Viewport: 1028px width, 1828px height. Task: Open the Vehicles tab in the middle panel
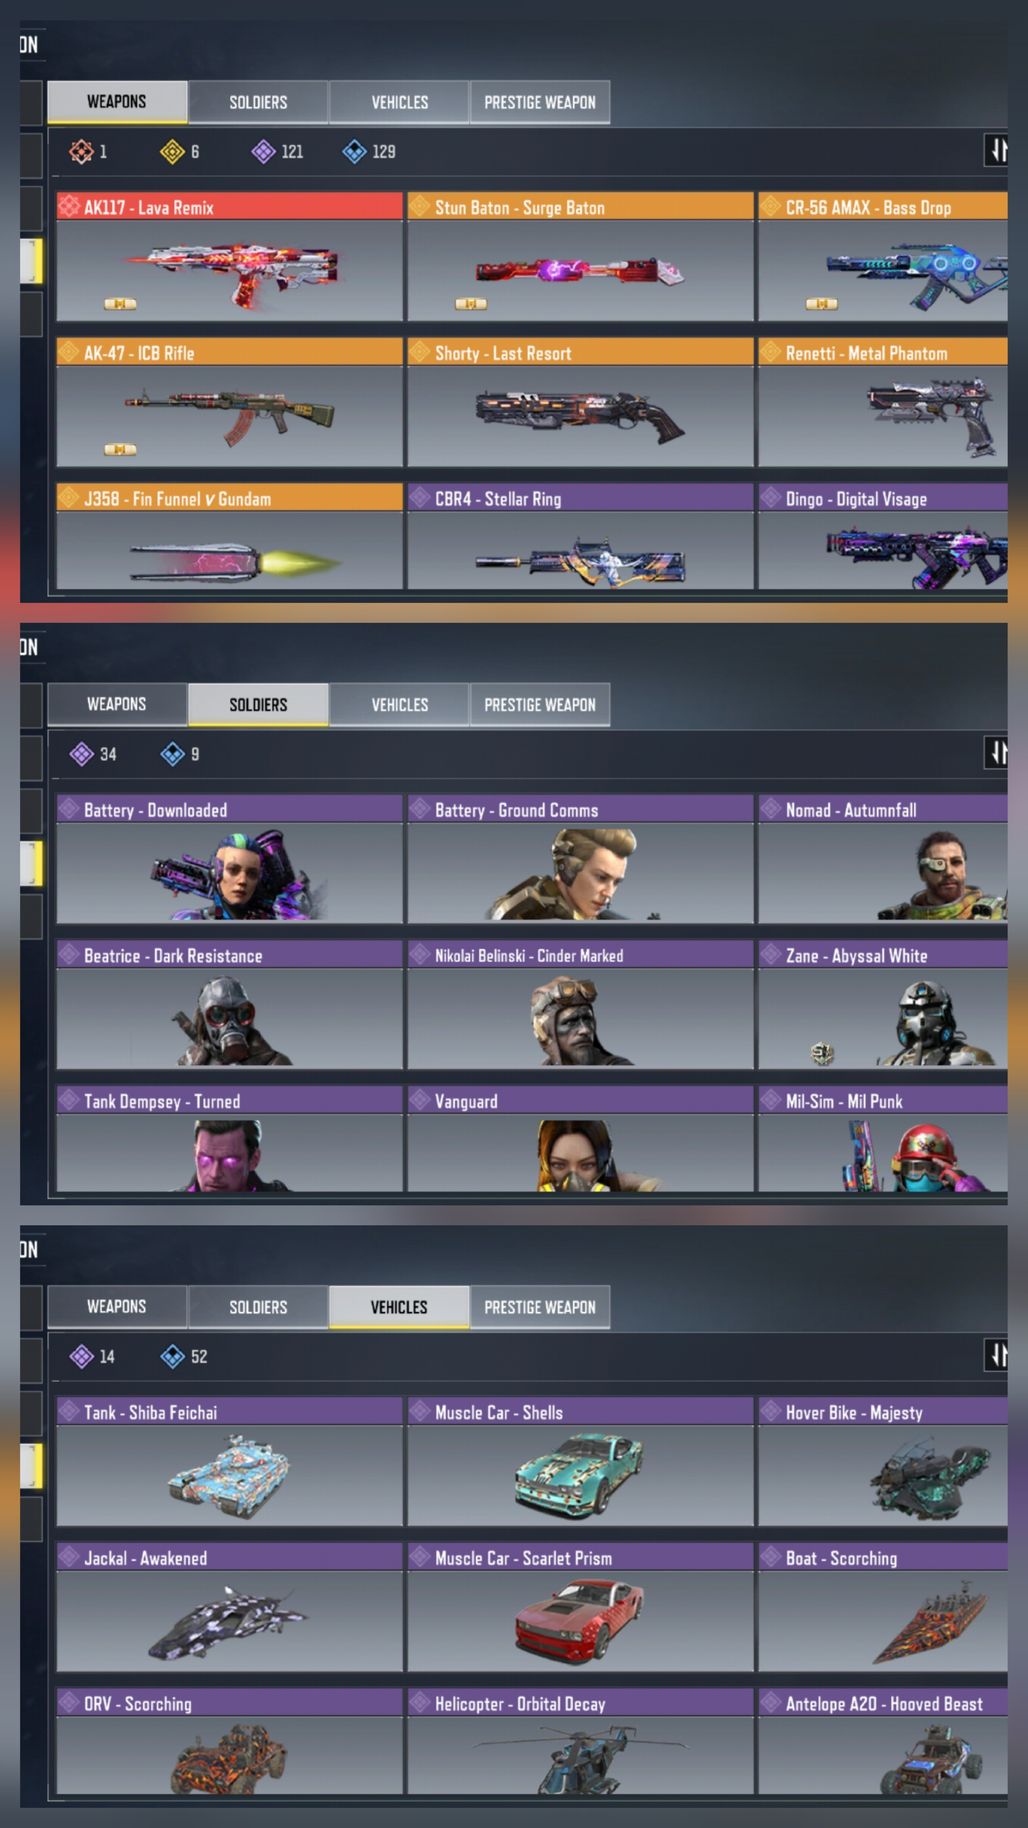pos(399,705)
